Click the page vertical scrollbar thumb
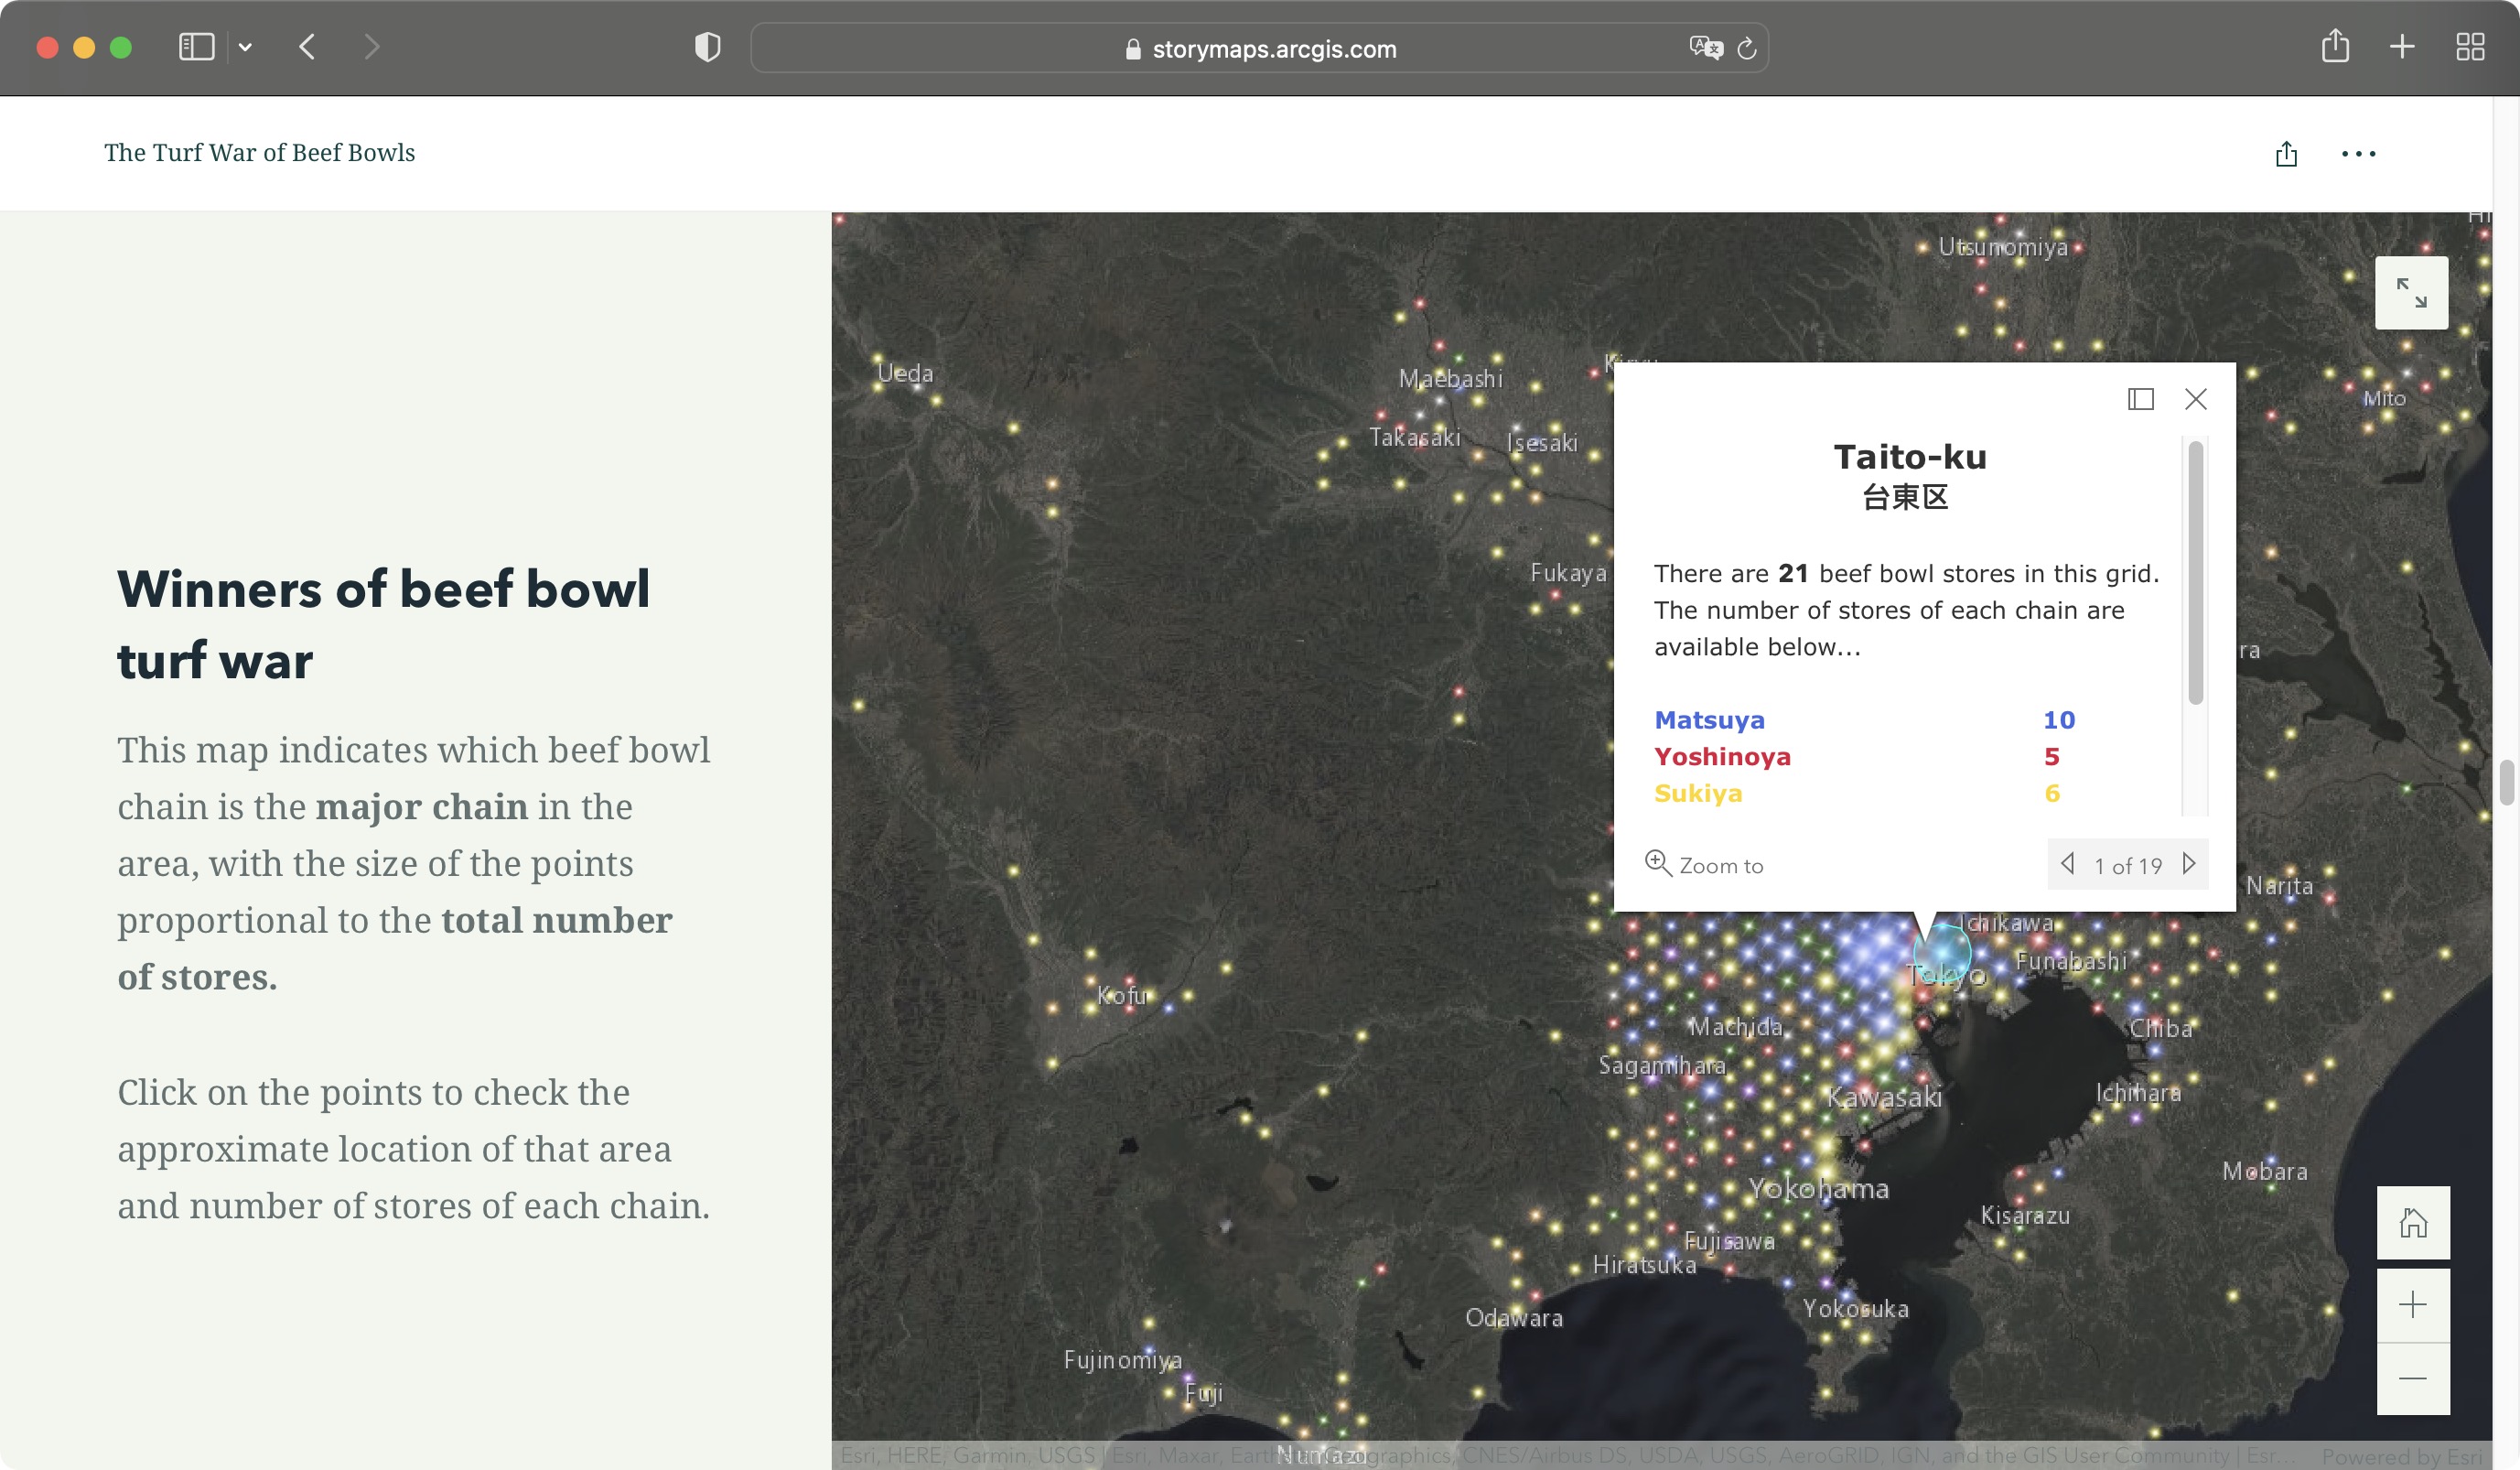The width and height of the screenshot is (2520, 1470). pyautogui.click(x=2506, y=783)
